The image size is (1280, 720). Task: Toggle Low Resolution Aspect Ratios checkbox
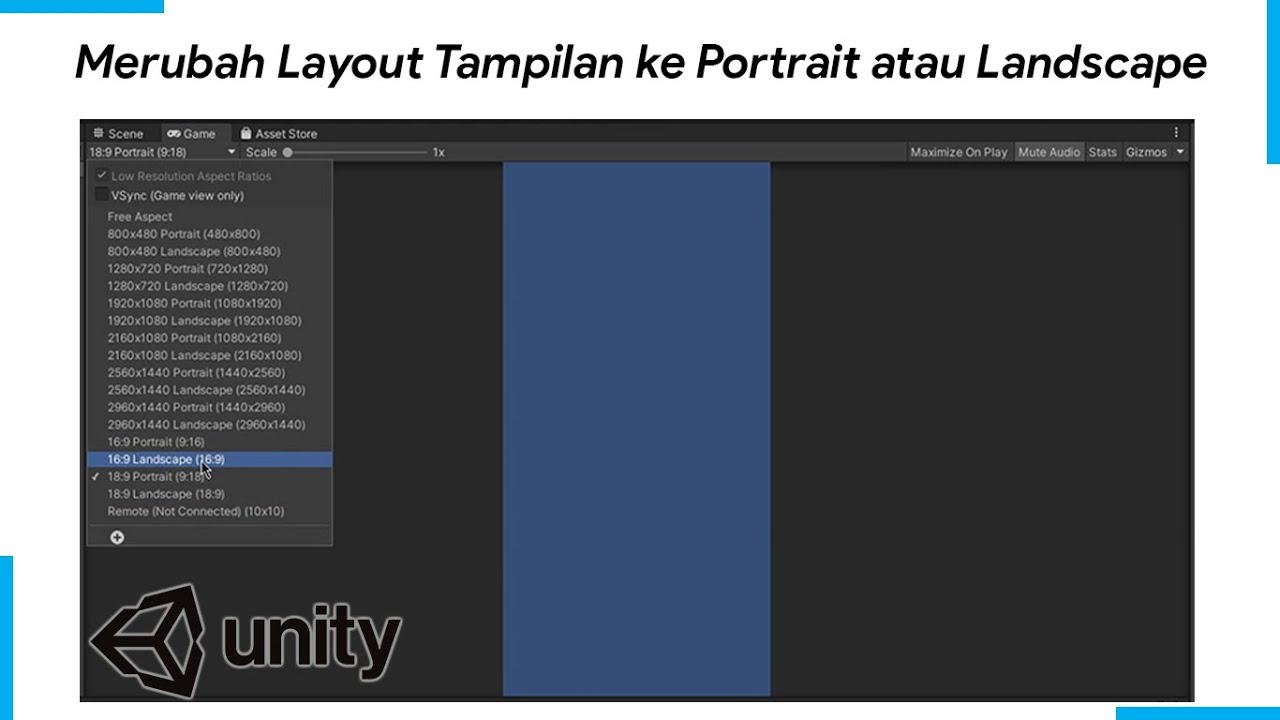[101, 176]
